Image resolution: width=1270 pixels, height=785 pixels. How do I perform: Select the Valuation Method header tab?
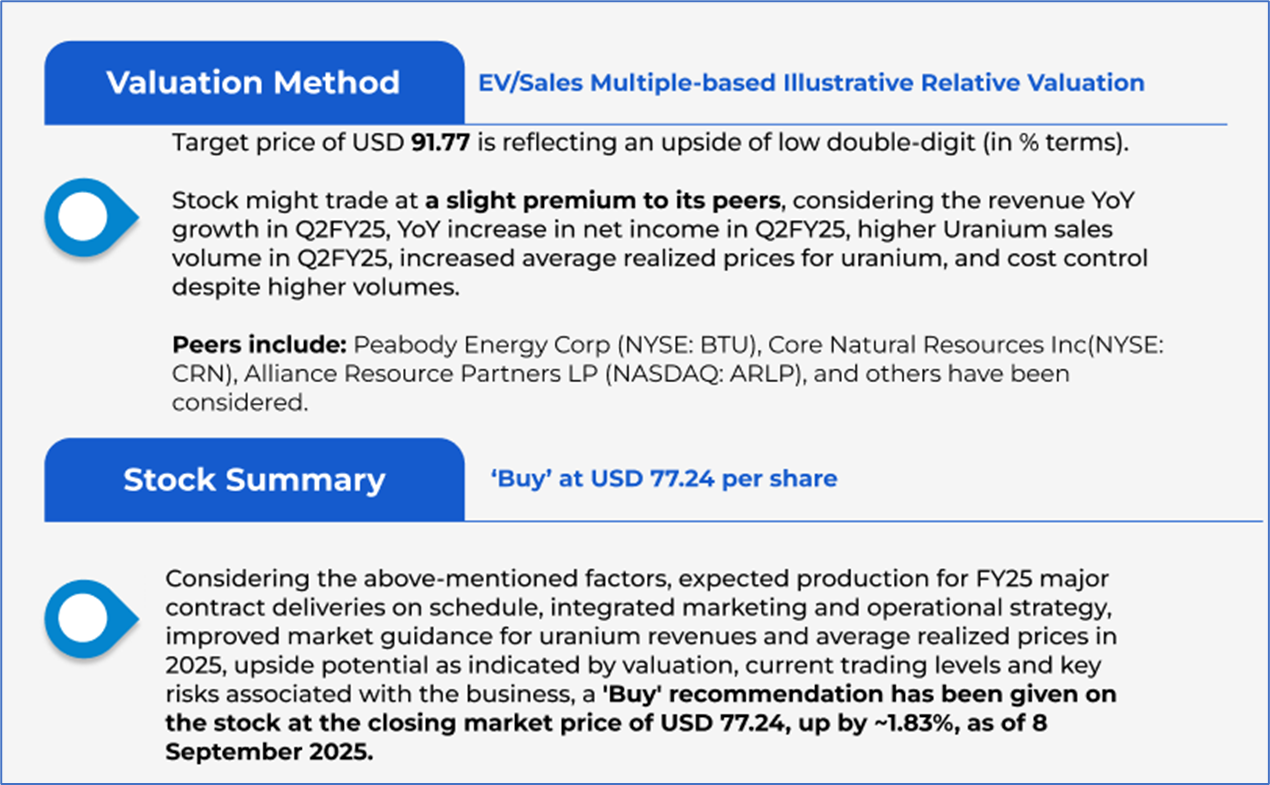253,83
